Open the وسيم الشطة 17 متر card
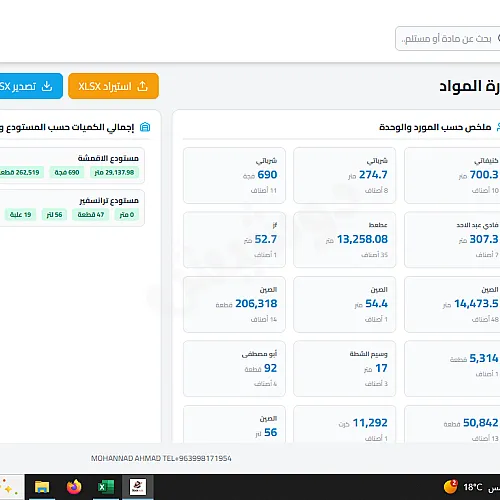 (x=345, y=369)
